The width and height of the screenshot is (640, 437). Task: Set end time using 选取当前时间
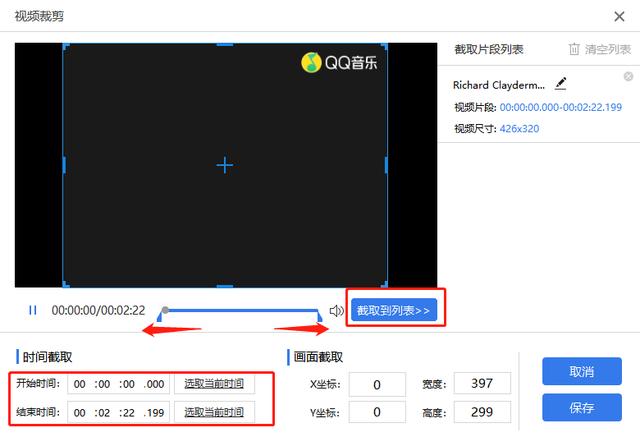click(214, 412)
